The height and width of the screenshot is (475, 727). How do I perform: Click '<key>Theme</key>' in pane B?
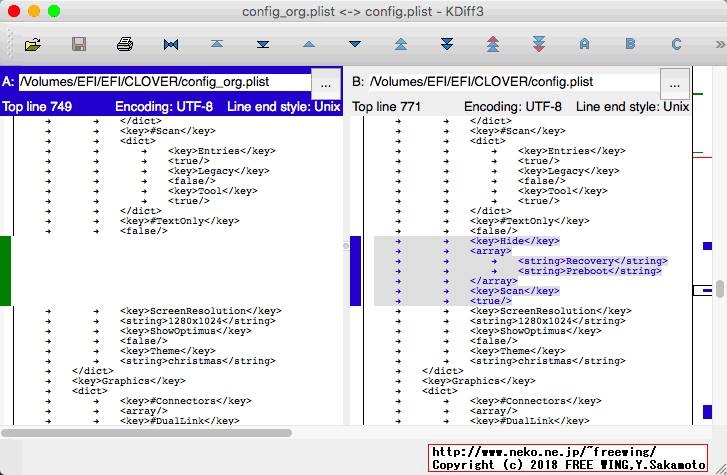tap(517, 351)
